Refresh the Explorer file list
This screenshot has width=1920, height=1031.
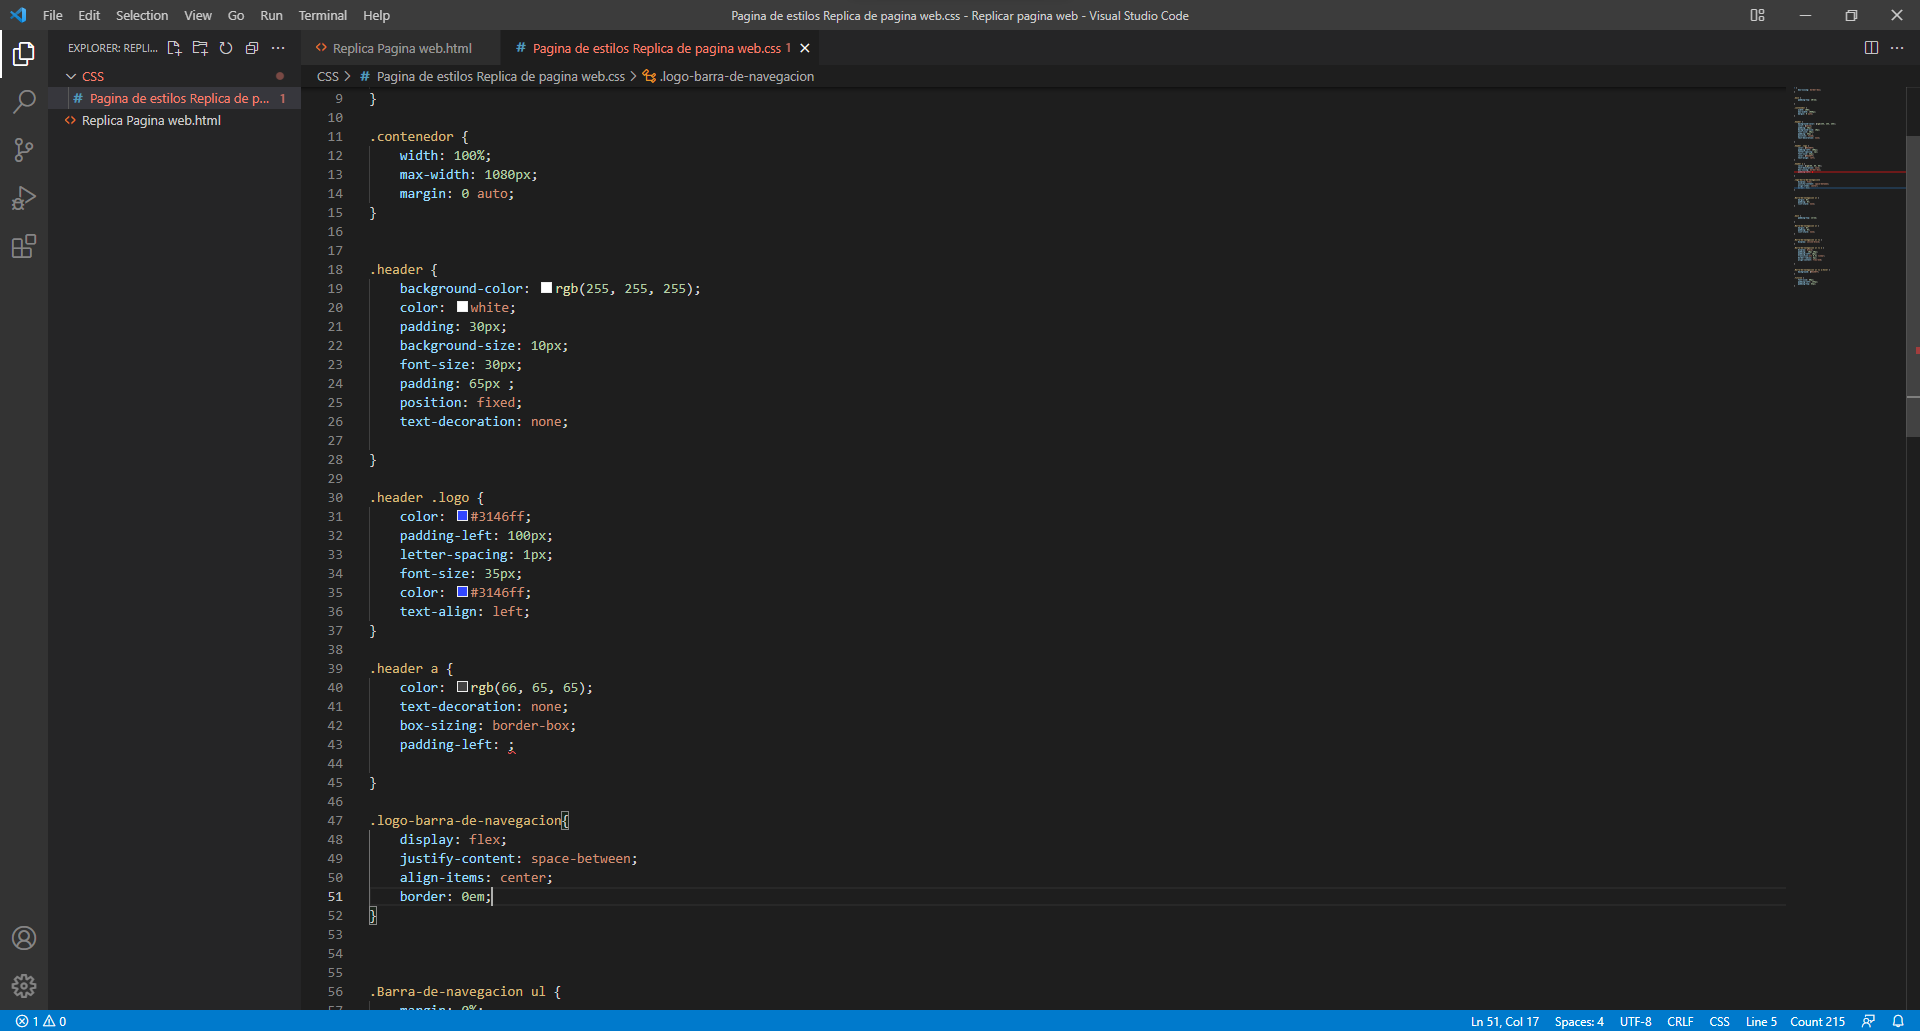226,48
